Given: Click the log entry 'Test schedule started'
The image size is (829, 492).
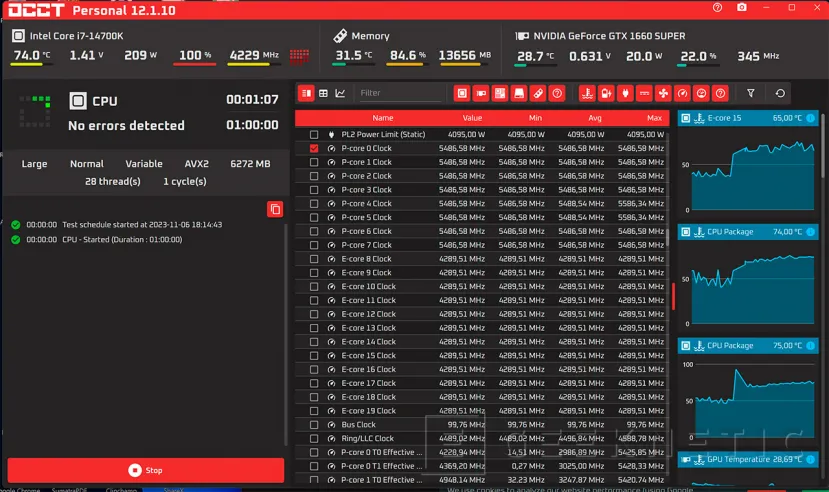Looking at the screenshot, I should click(142, 225).
